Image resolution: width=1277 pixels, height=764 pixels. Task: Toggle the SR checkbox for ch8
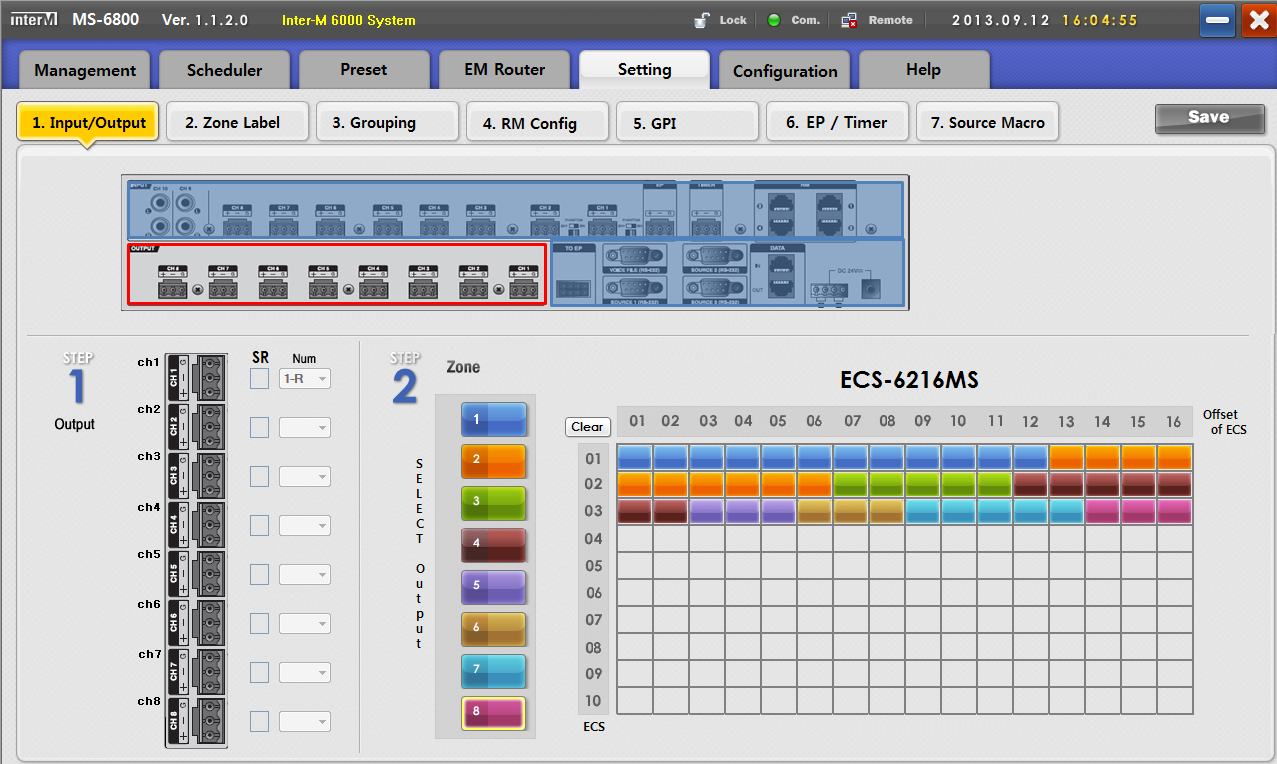(x=259, y=722)
